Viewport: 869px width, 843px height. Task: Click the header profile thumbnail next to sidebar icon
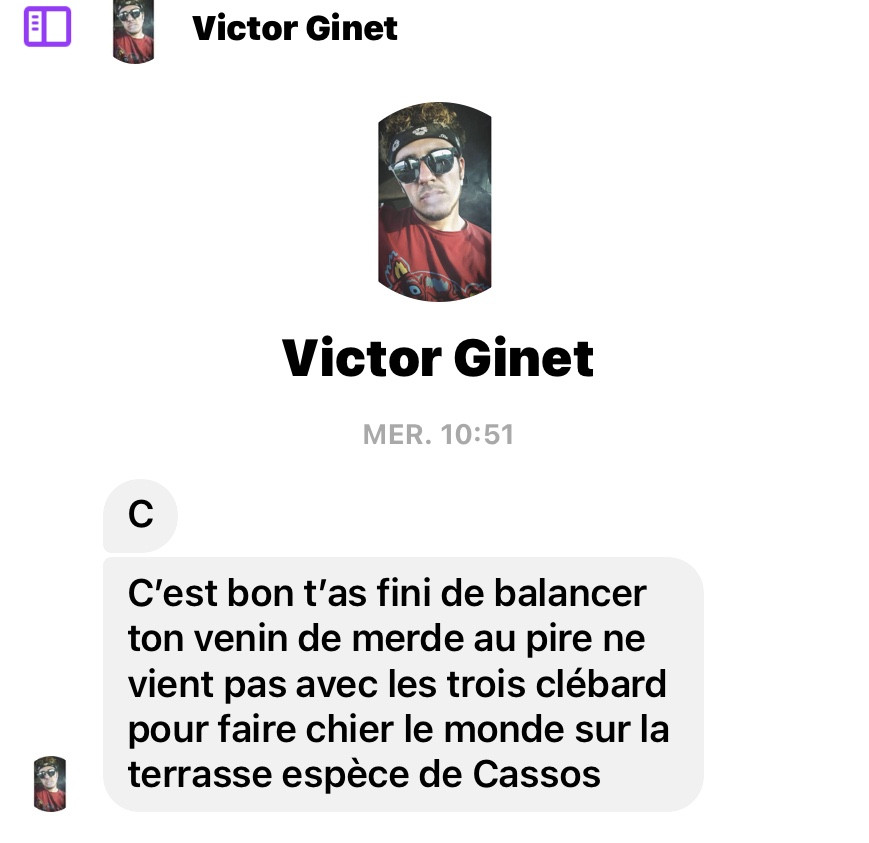click(x=133, y=32)
